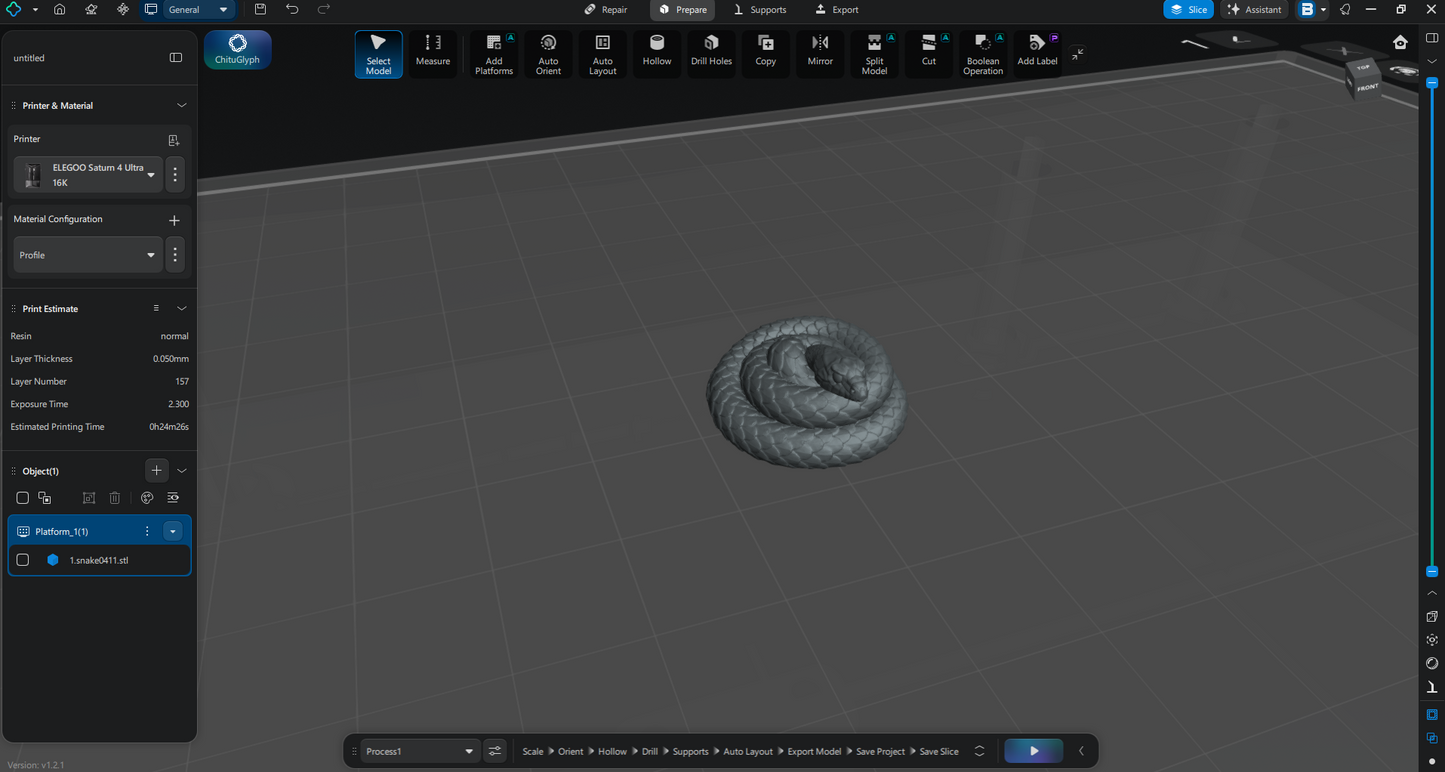This screenshot has width=1445, height=772.
Task: Open the Platform_1(1) three-dot menu
Action: tap(147, 532)
